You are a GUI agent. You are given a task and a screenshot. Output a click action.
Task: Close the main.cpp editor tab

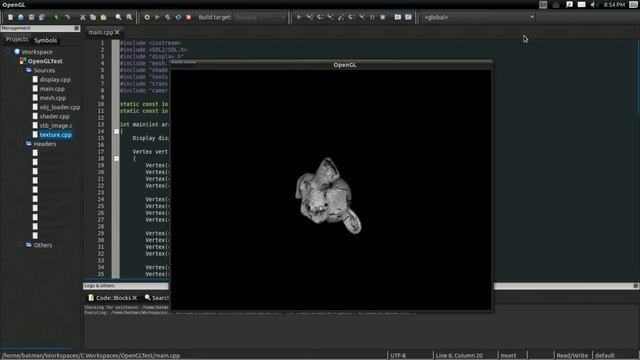(x=117, y=32)
